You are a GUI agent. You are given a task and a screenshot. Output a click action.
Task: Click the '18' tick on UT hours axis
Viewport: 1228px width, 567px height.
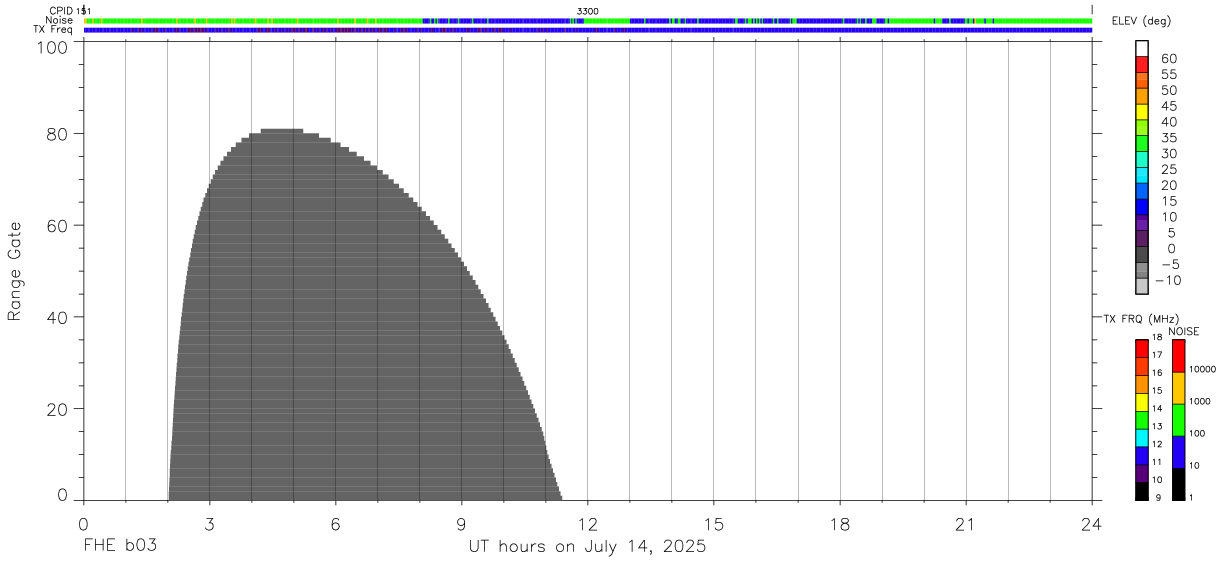click(x=840, y=525)
